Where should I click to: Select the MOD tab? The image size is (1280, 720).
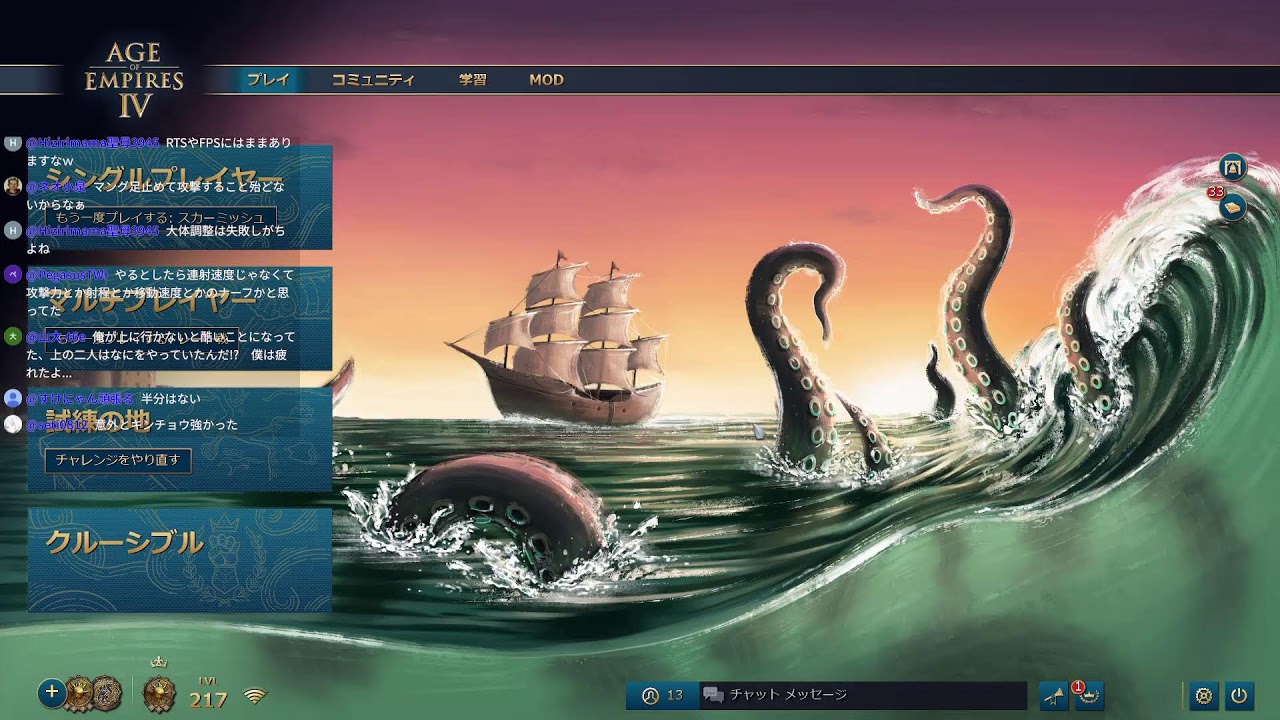(x=546, y=80)
